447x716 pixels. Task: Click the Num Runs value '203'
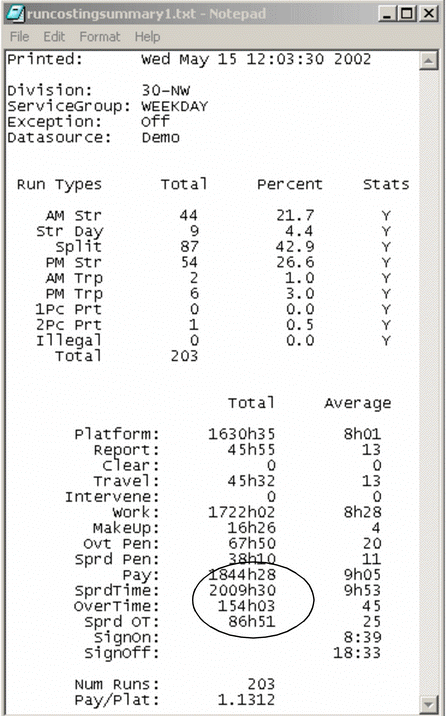[x=261, y=684]
